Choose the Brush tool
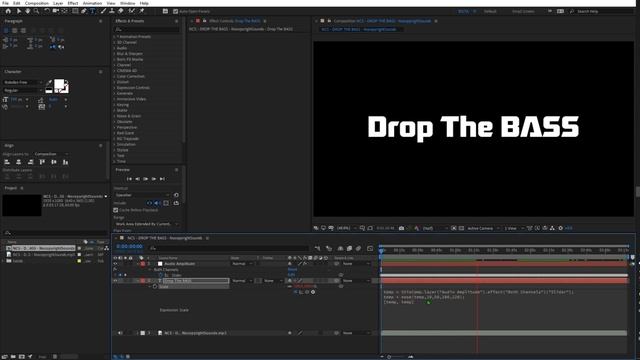 click(103, 11)
